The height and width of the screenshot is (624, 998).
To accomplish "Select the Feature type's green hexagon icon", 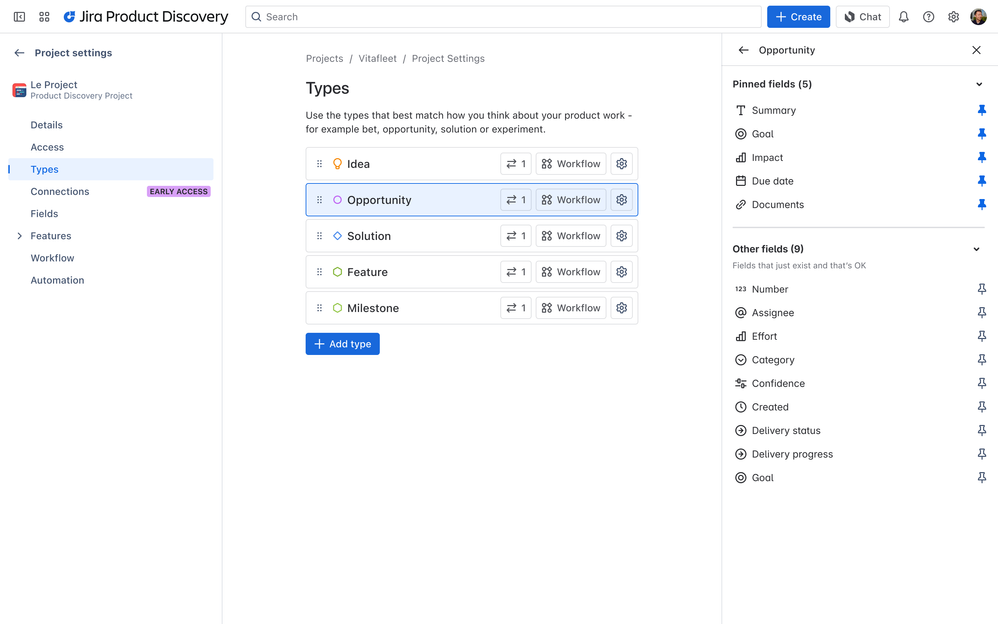I will pos(337,272).
